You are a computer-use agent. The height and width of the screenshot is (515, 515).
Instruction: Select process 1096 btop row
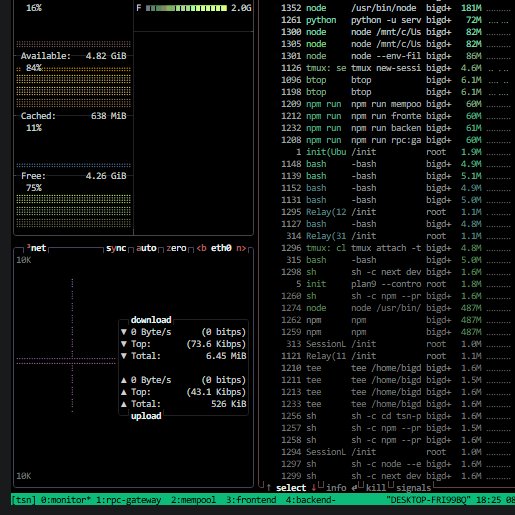point(395,80)
